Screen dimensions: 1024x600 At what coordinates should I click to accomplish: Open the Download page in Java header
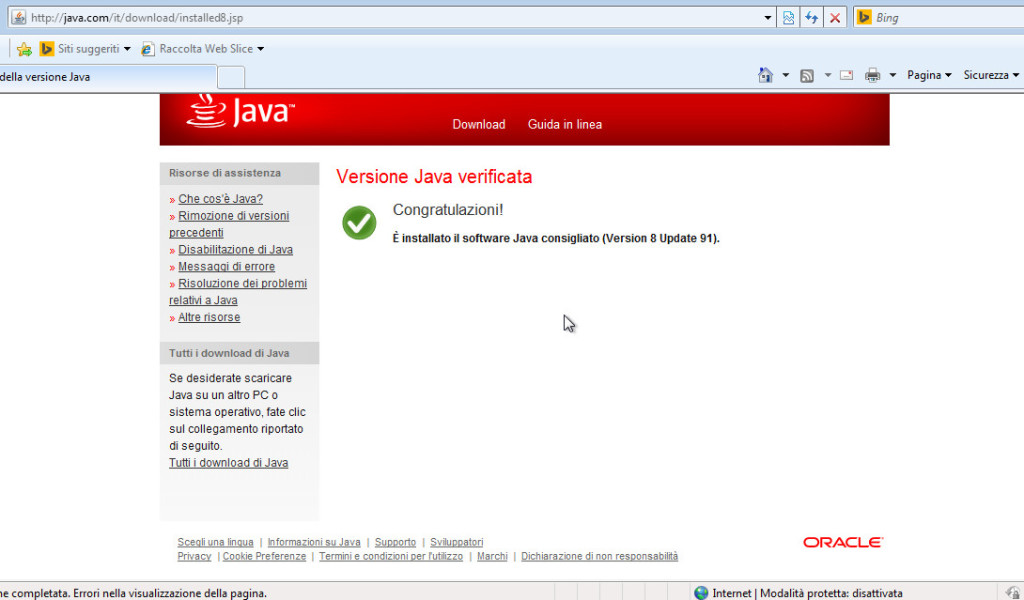coord(479,124)
